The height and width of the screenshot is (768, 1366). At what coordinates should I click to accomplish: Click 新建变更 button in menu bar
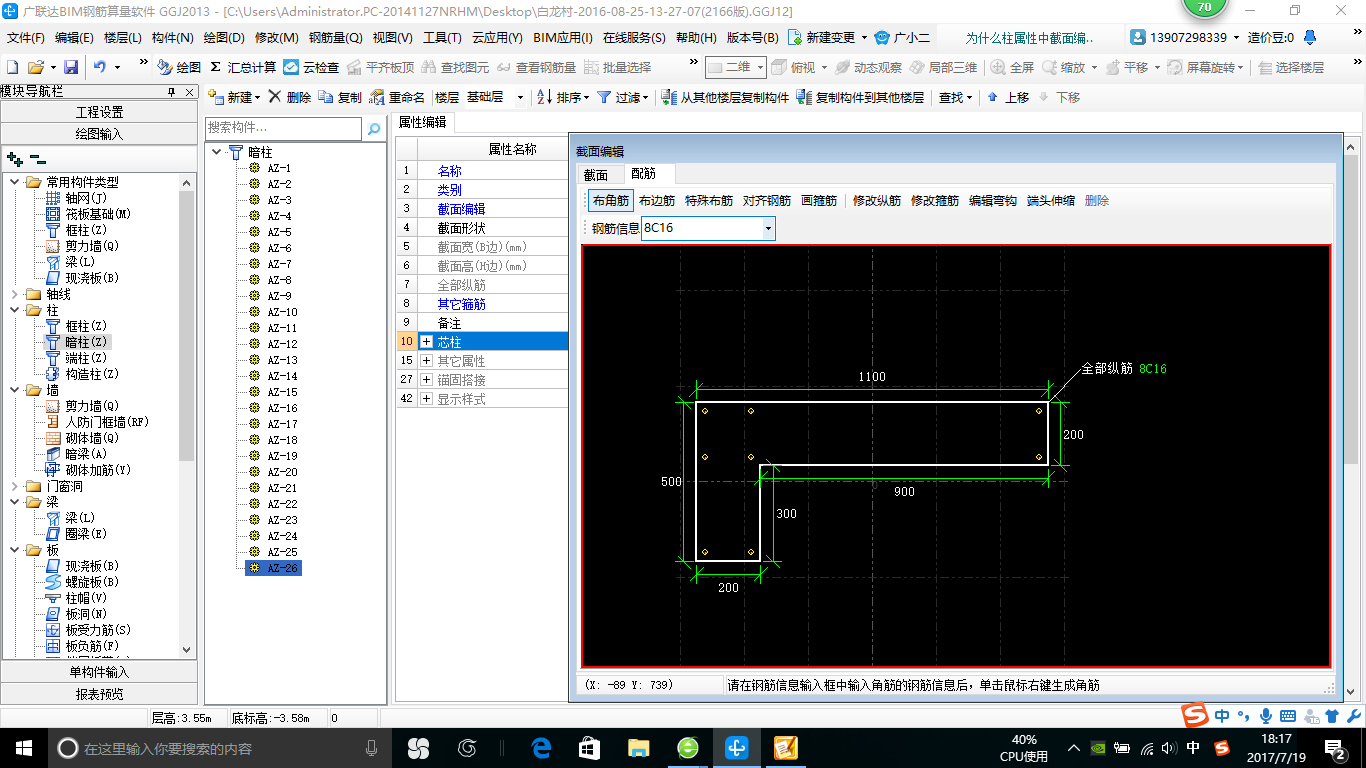828,38
